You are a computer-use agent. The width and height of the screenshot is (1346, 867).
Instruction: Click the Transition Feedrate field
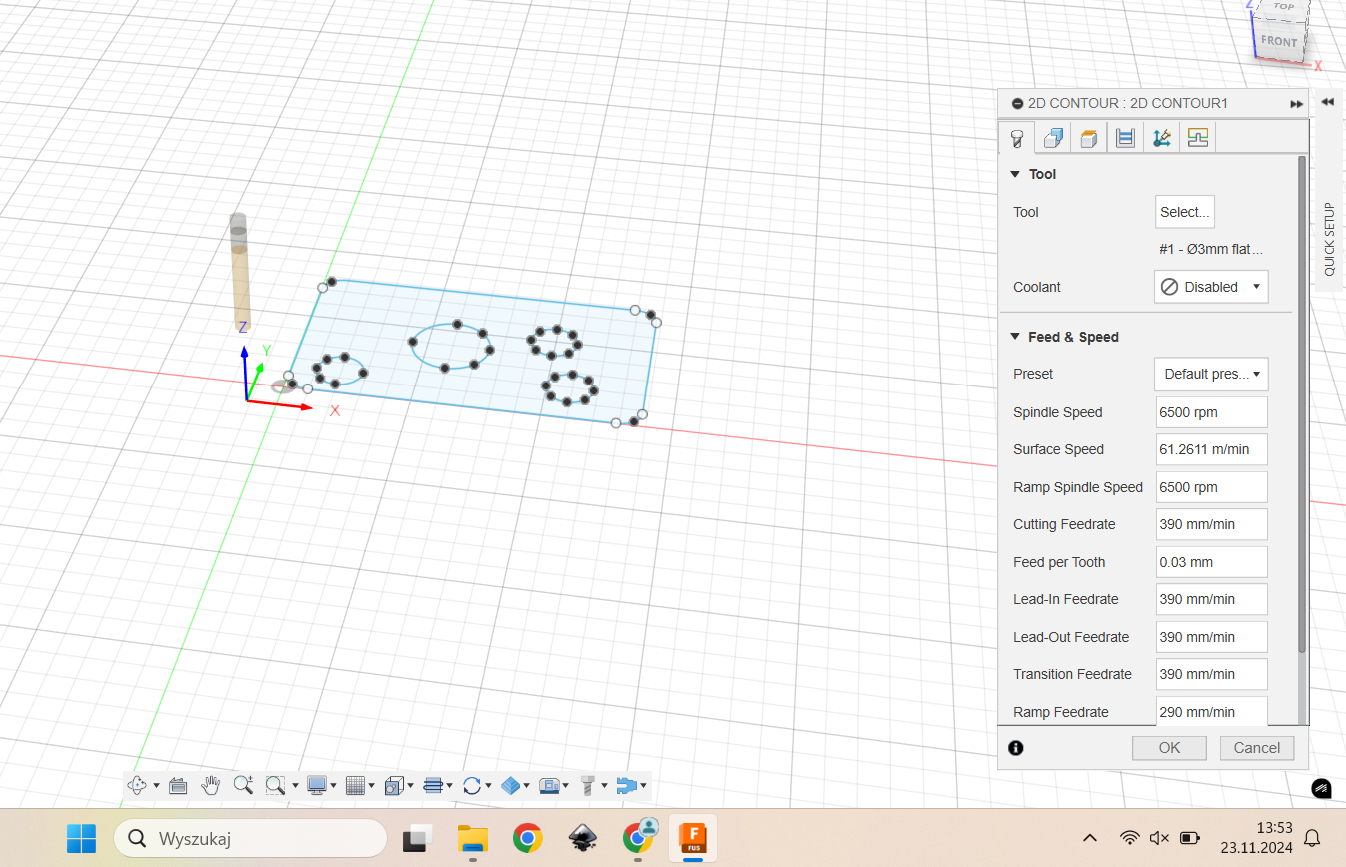(1211, 674)
